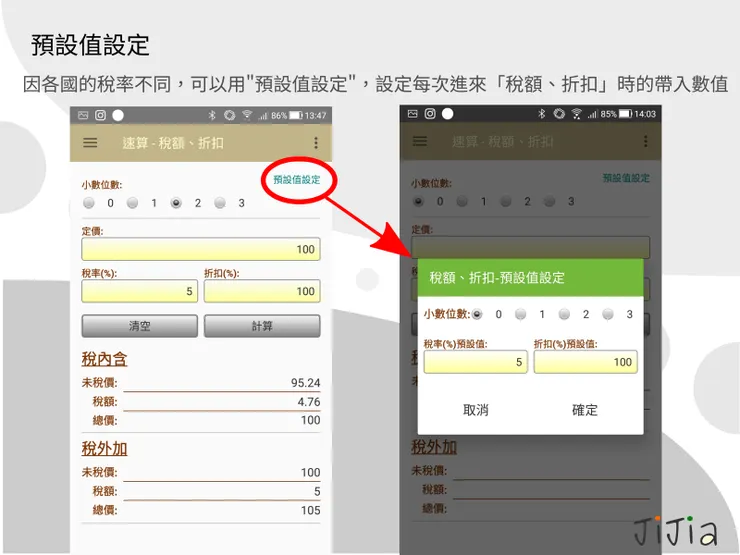Select 0 decimal places in left phone

click(x=89, y=203)
